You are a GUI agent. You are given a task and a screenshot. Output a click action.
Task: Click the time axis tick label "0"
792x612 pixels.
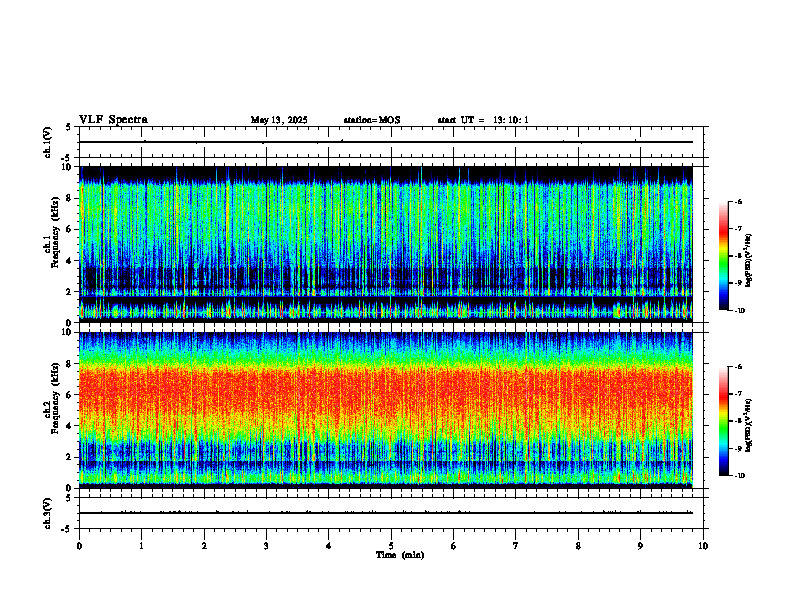(79, 546)
